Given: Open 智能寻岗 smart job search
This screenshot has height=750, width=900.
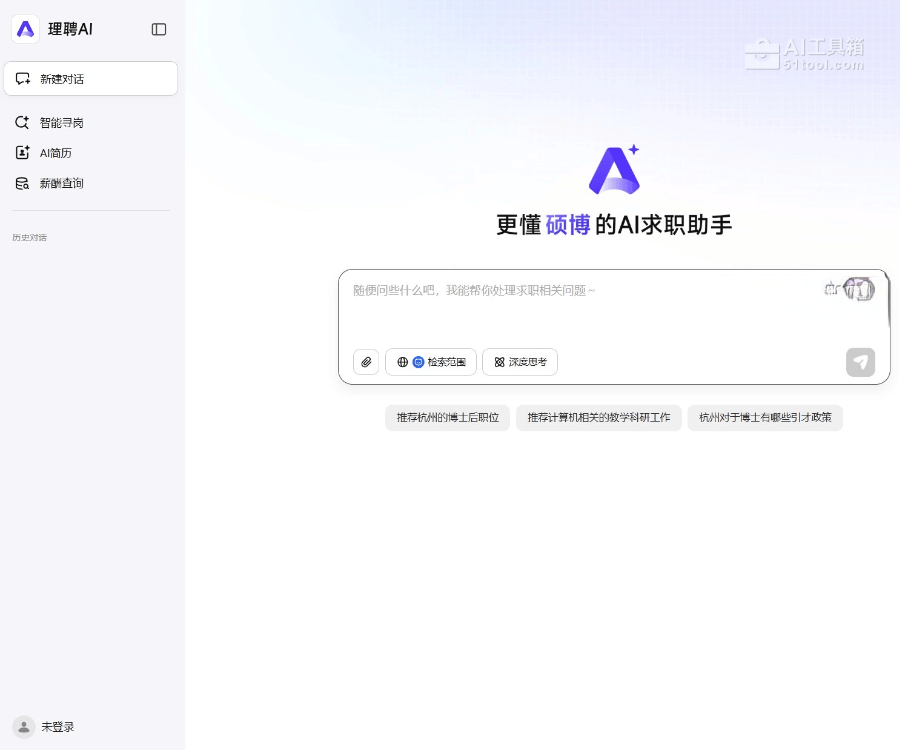Looking at the screenshot, I should point(61,123).
